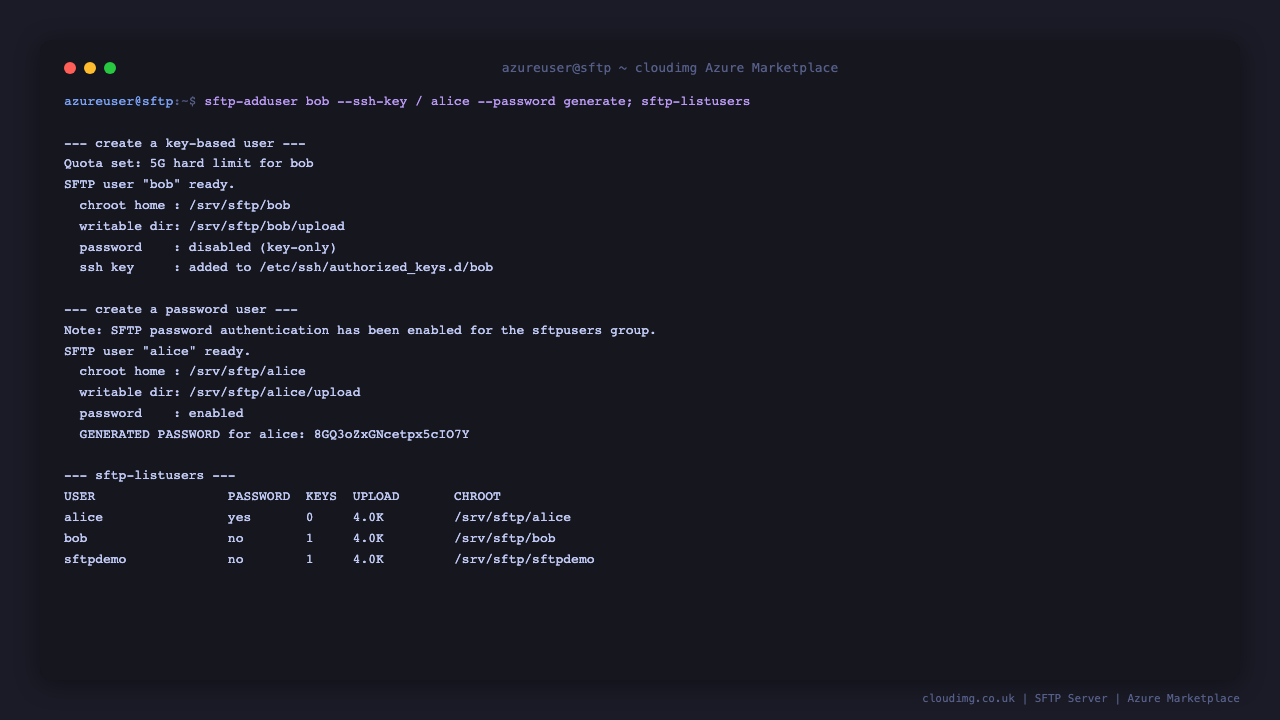The height and width of the screenshot is (720, 1280).
Task: Click 'chroot home : /srv/sftp/alice' line
Action: click(x=193, y=371)
